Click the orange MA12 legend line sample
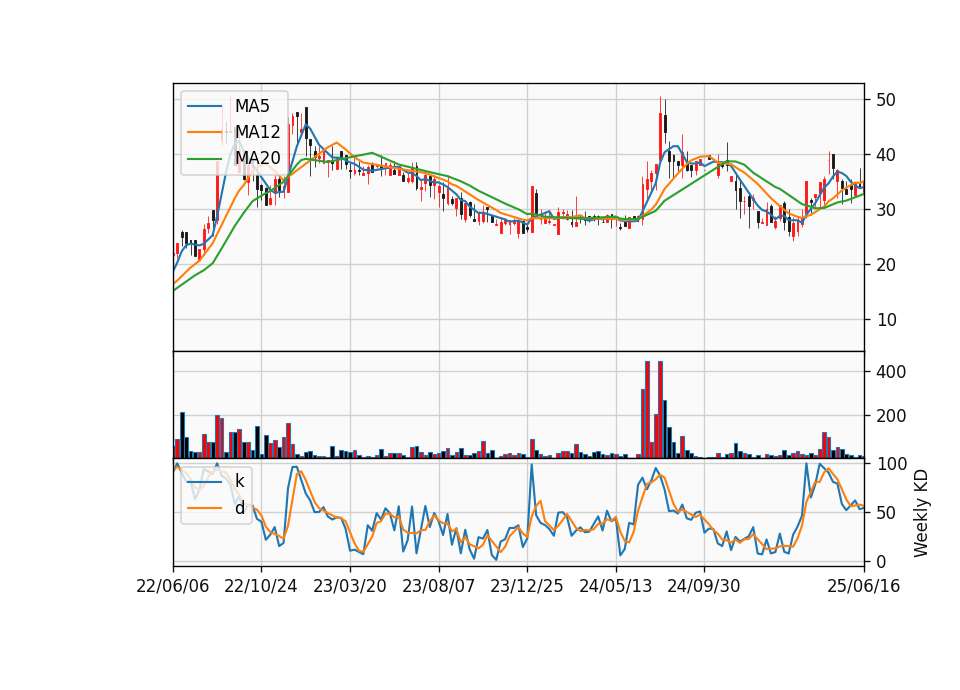This screenshot has height=690, width=960. pos(204,132)
